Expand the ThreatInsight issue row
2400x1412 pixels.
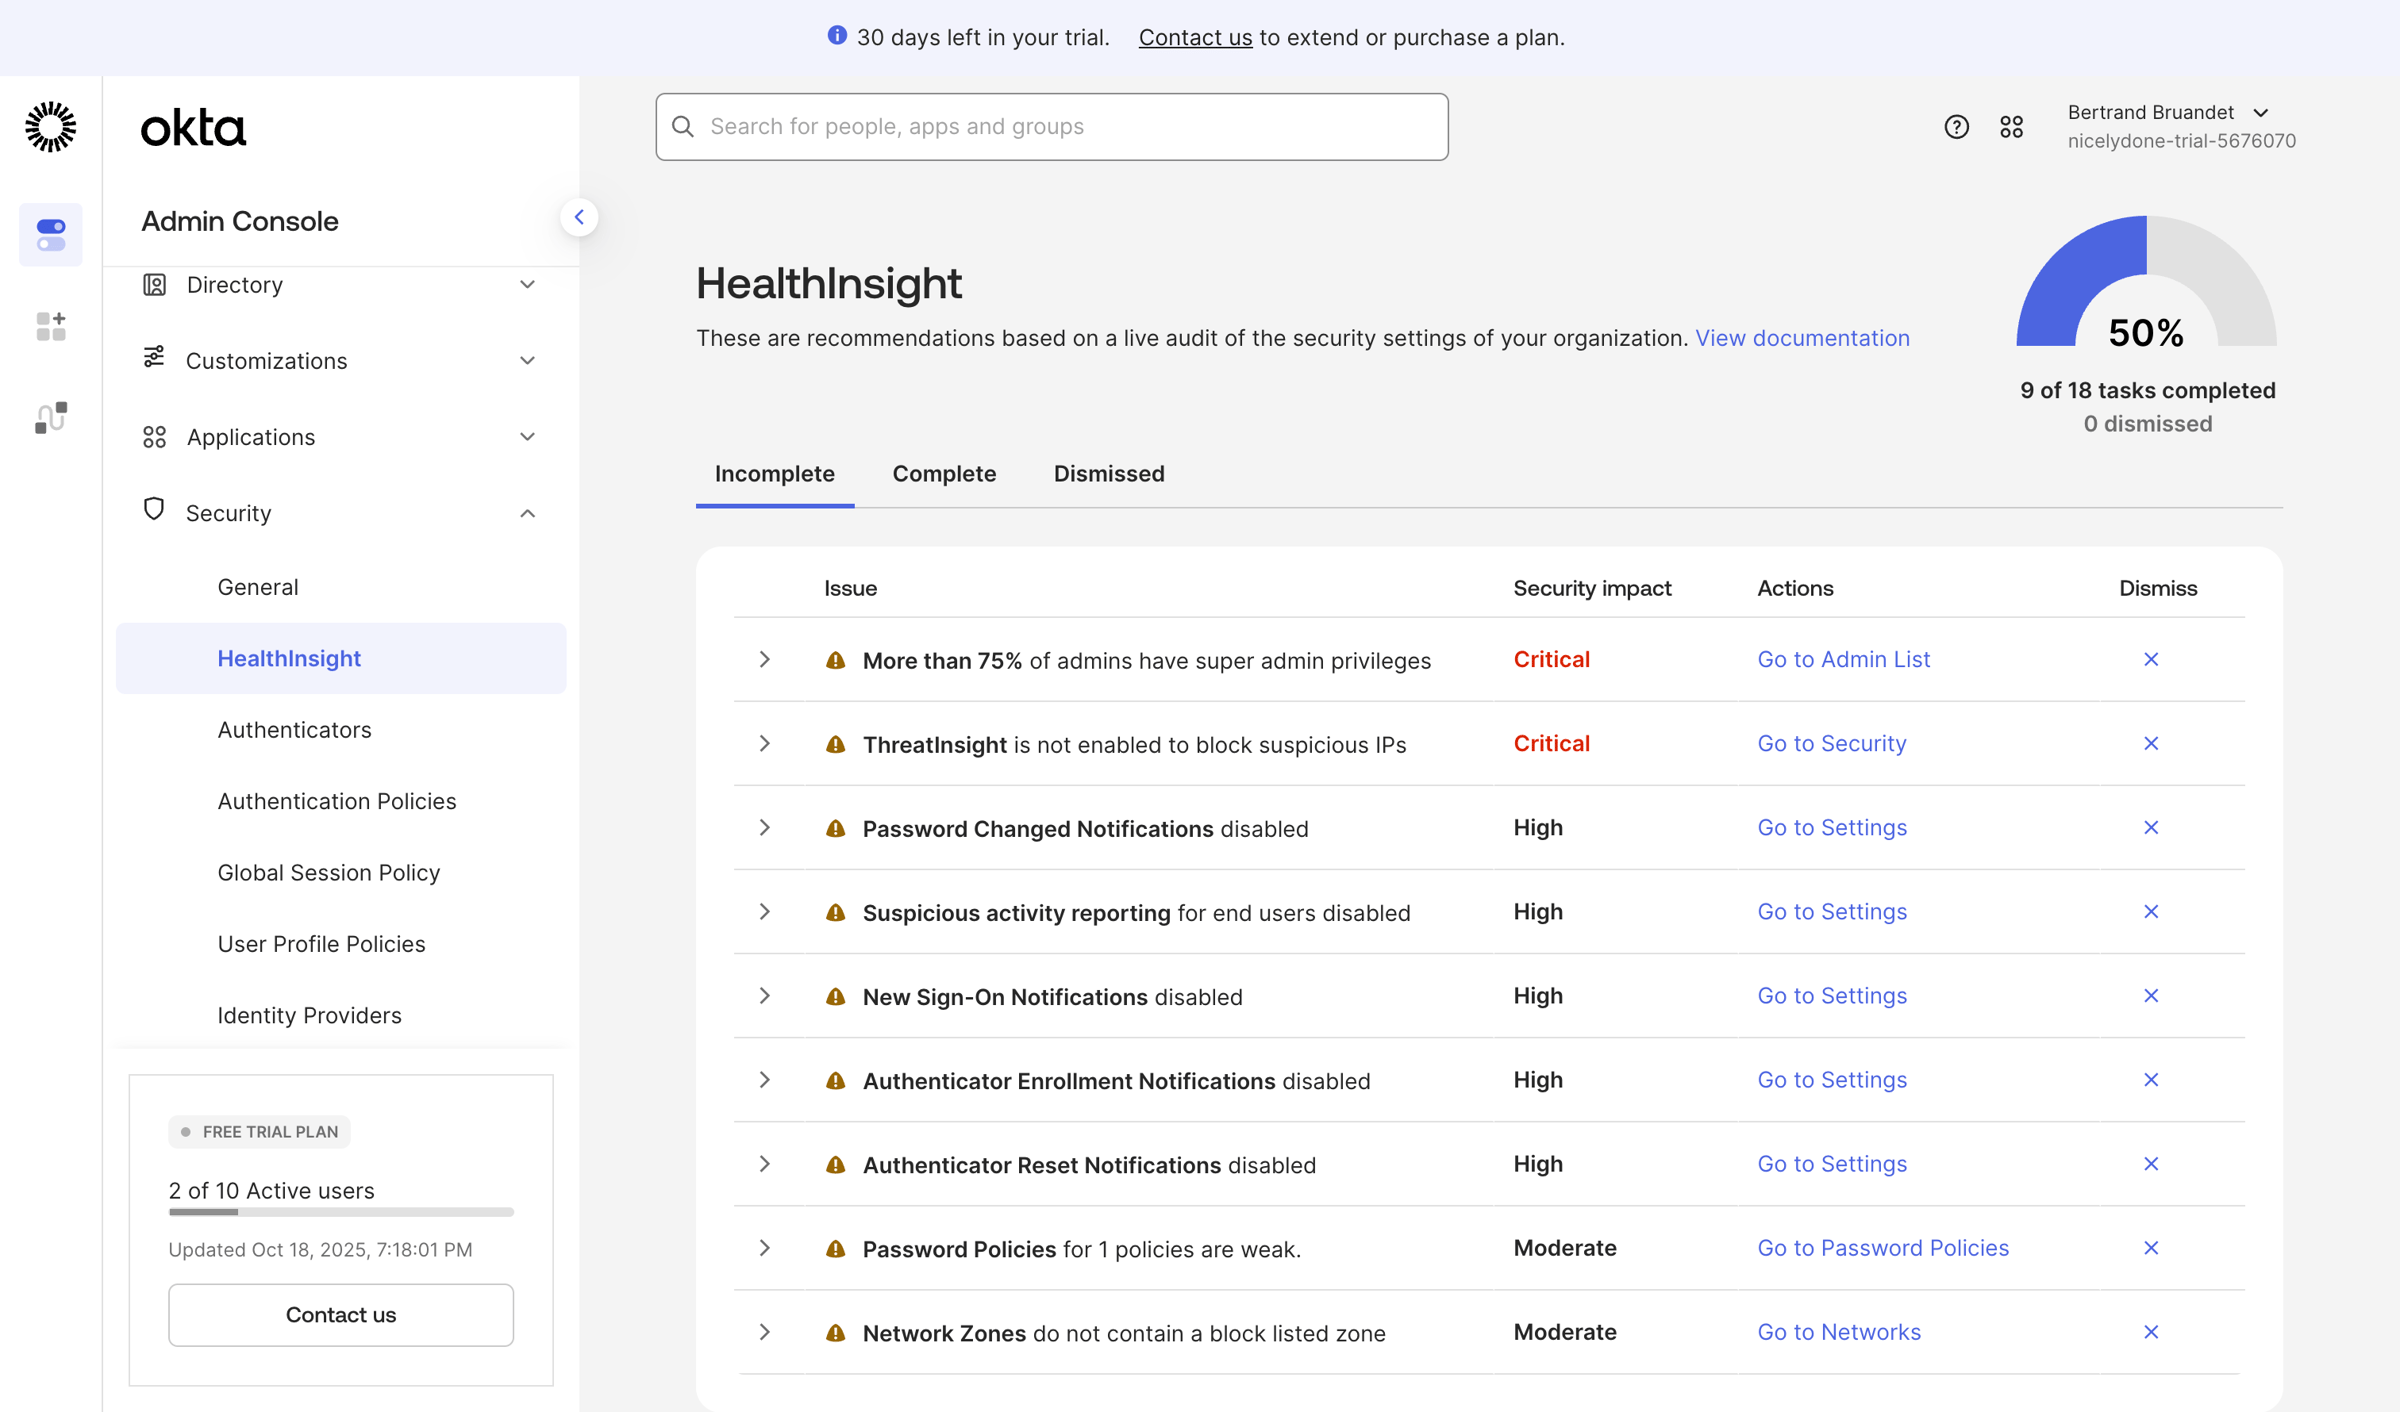click(x=764, y=743)
